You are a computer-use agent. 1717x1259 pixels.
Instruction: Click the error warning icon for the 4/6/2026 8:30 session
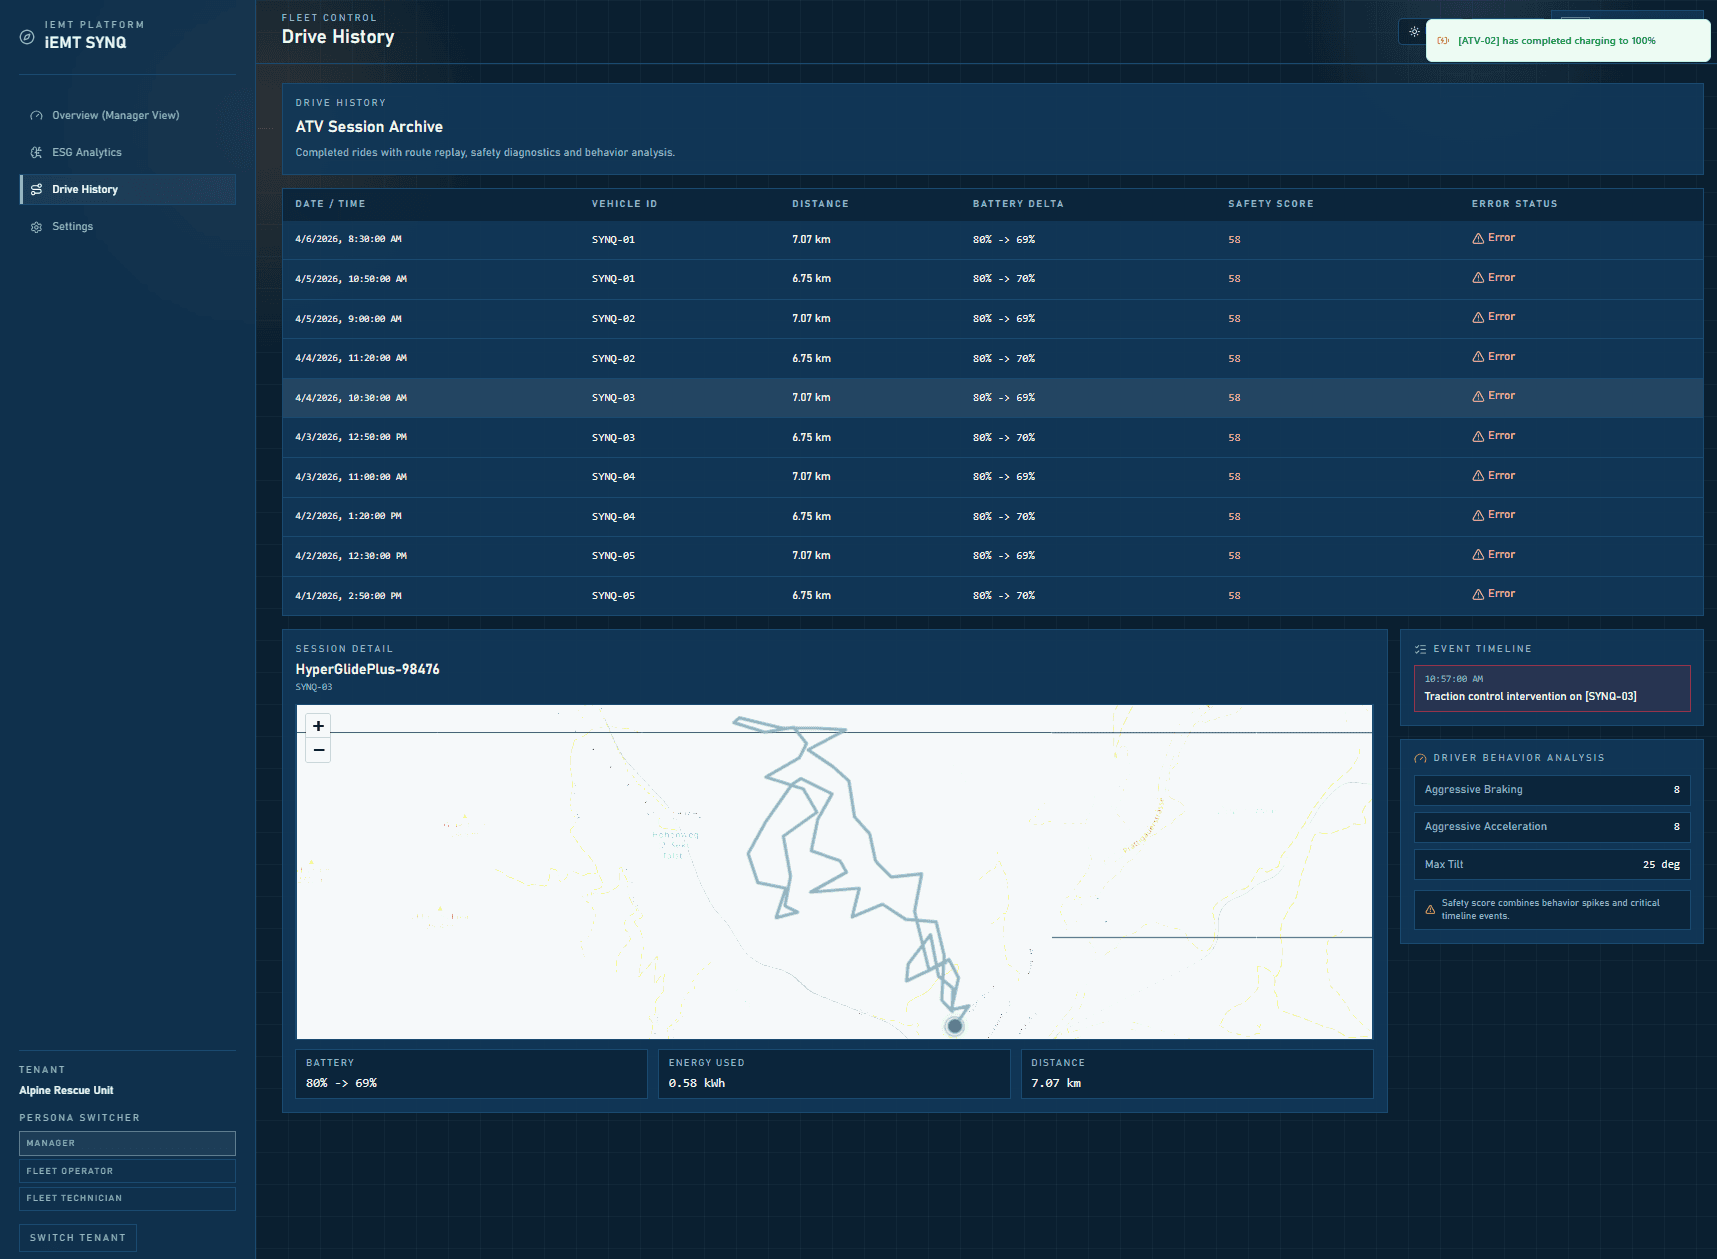coord(1478,239)
